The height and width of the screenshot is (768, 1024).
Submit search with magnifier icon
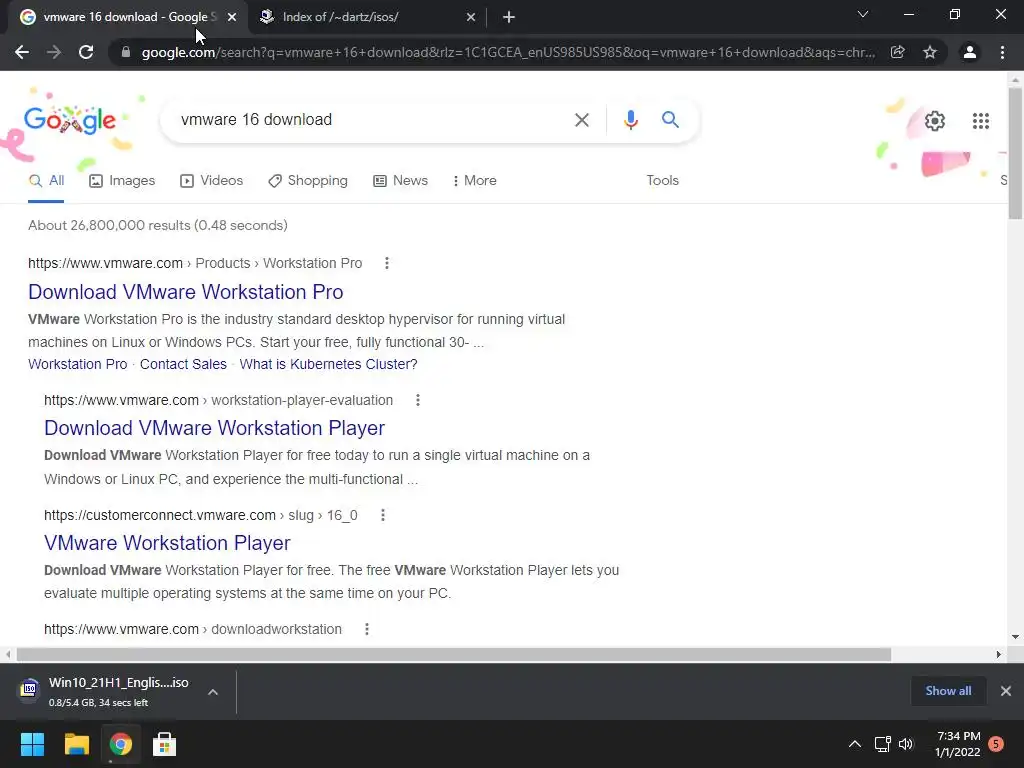point(670,120)
